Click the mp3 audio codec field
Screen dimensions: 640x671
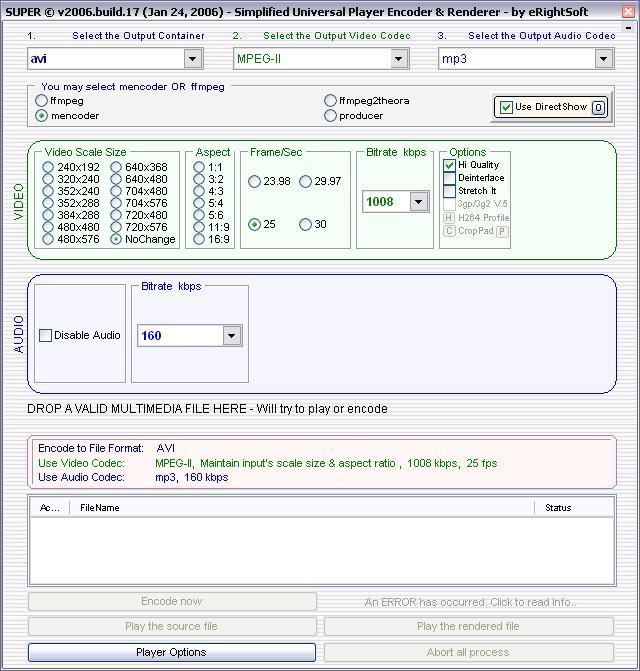click(x=526, y=59)
